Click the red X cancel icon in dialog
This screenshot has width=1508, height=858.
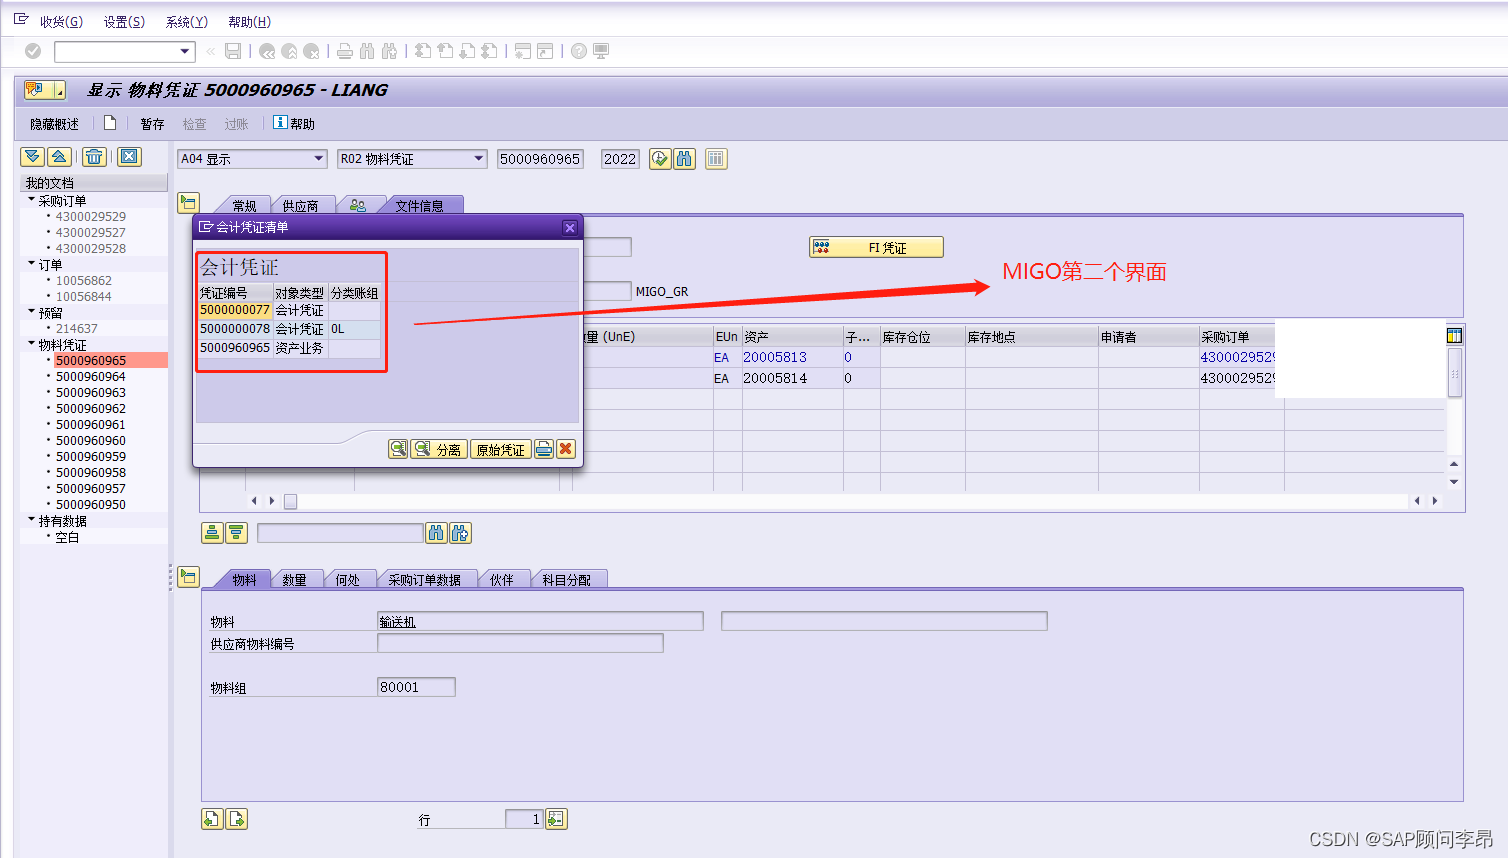click(566, 449)
